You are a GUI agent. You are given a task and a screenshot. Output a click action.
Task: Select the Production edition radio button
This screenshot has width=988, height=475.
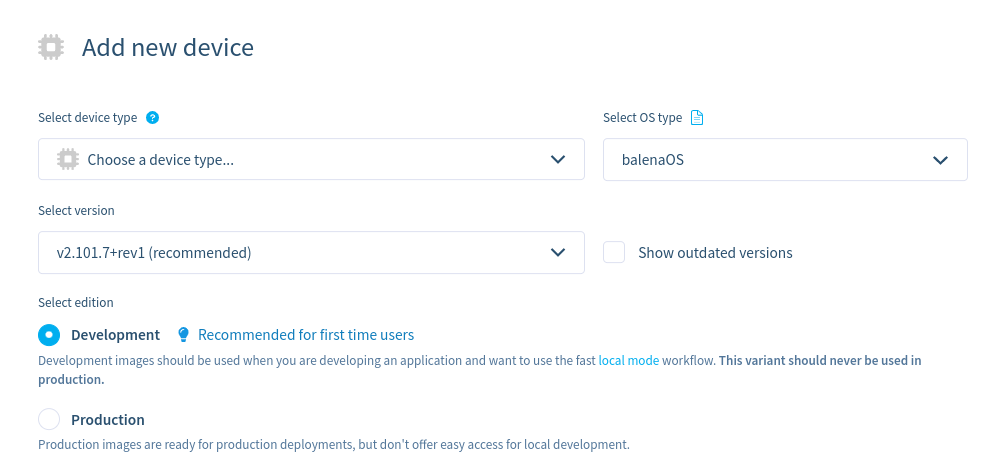coord(49,420)
